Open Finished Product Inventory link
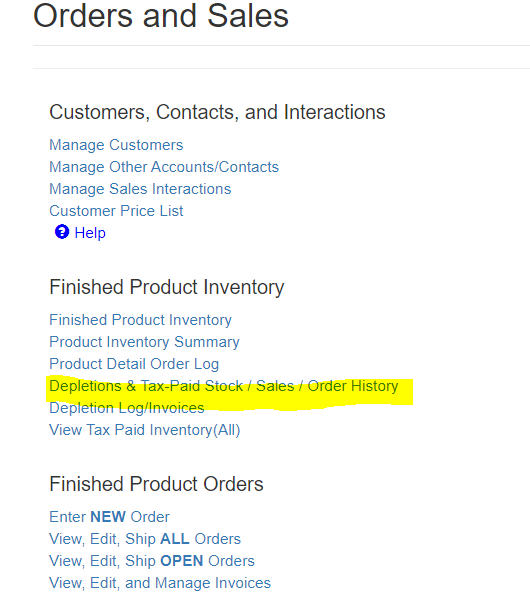Viewport: 530px width, 599px height. pos(140,320)
